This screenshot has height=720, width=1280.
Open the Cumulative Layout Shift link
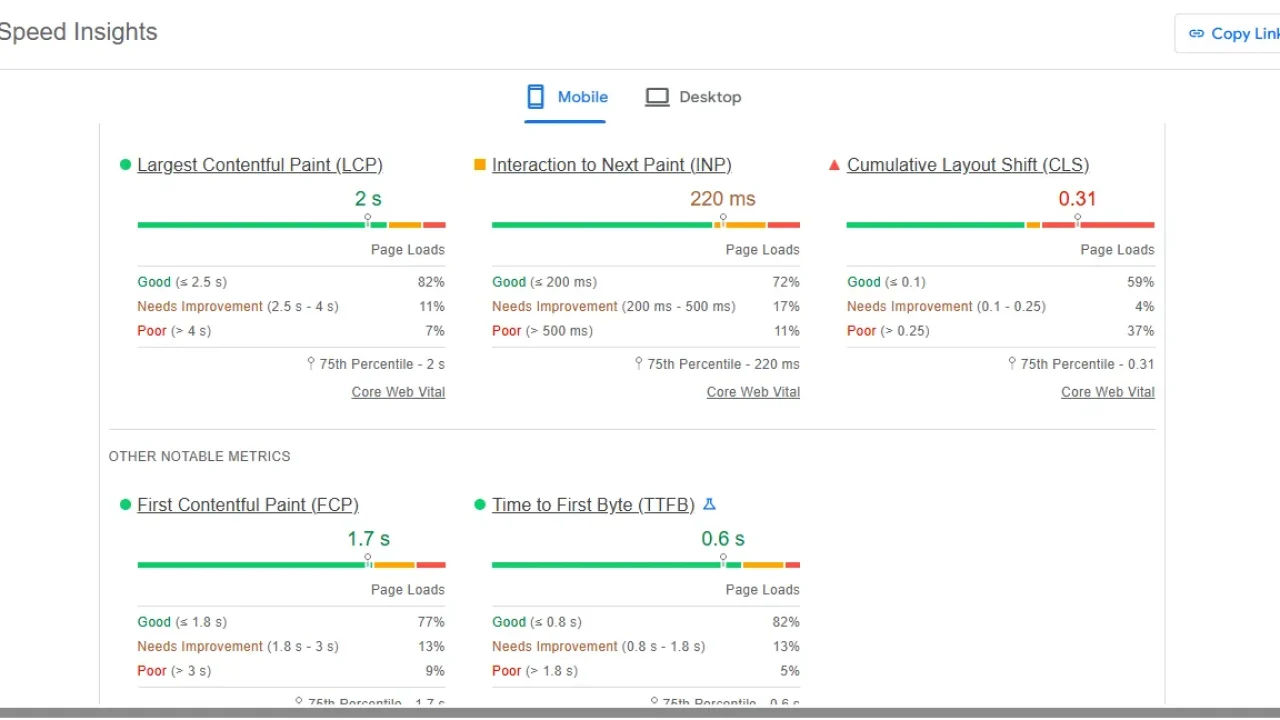(968, 164)
